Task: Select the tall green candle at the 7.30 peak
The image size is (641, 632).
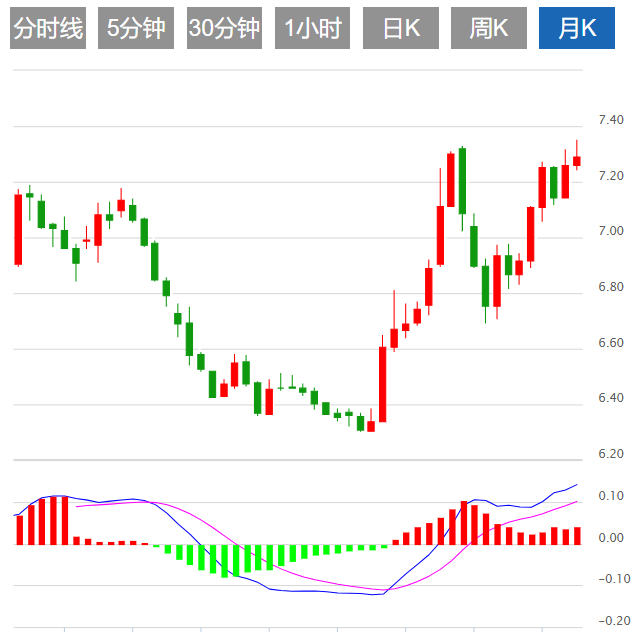Action: 462,181
